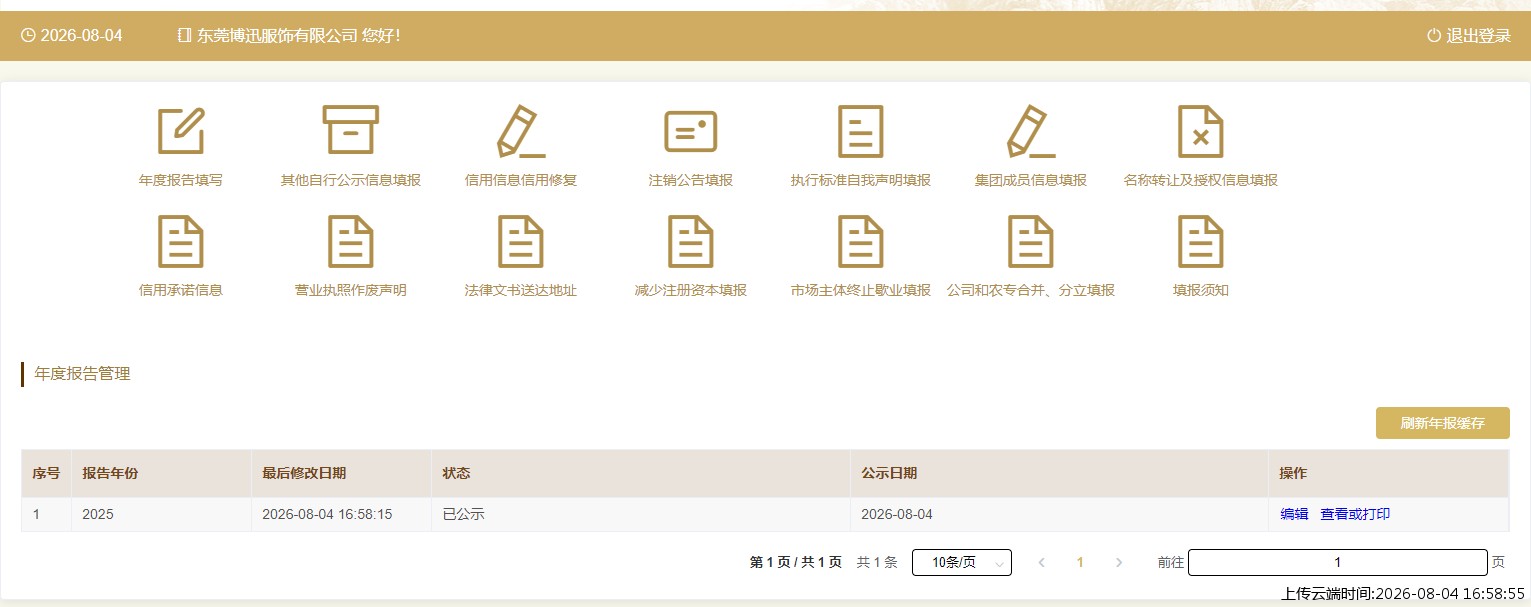The height and width of the screenshot is (607, 1531).
Task: Open 其他自行公示信息填报 box icon
Action: [351, 130]
